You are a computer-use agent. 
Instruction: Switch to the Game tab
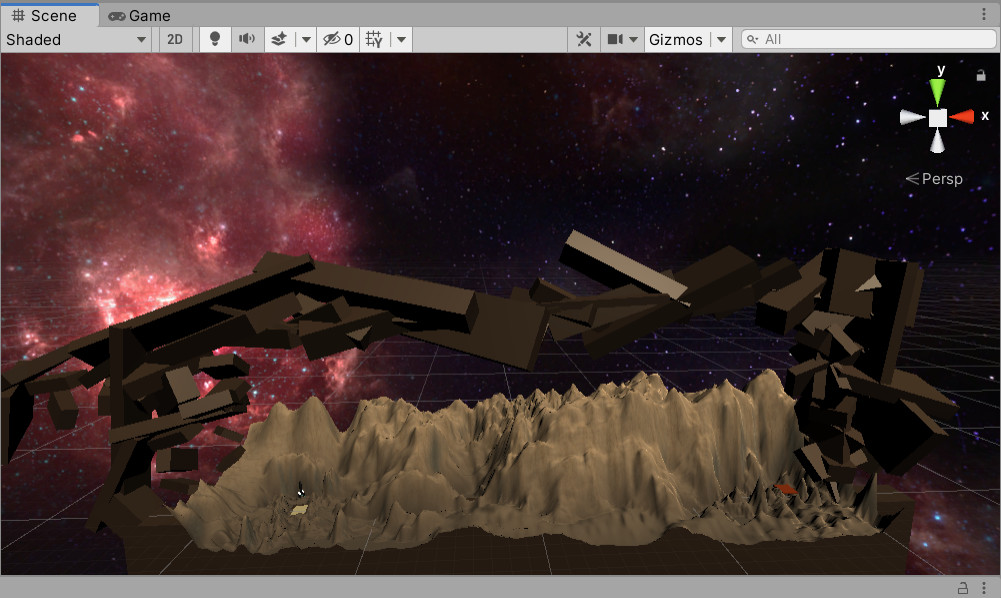click(139, 15)
